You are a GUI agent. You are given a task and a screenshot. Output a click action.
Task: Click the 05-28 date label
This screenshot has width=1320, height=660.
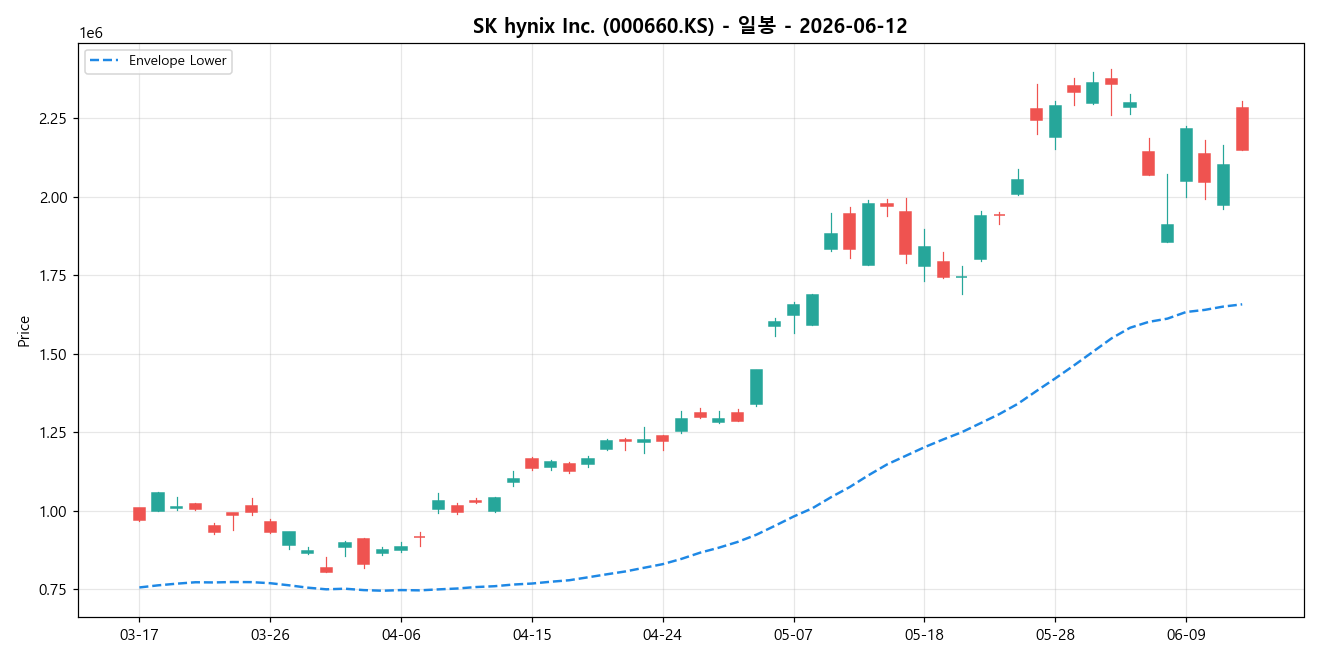pyautogui.click(x=1055, y=635)
